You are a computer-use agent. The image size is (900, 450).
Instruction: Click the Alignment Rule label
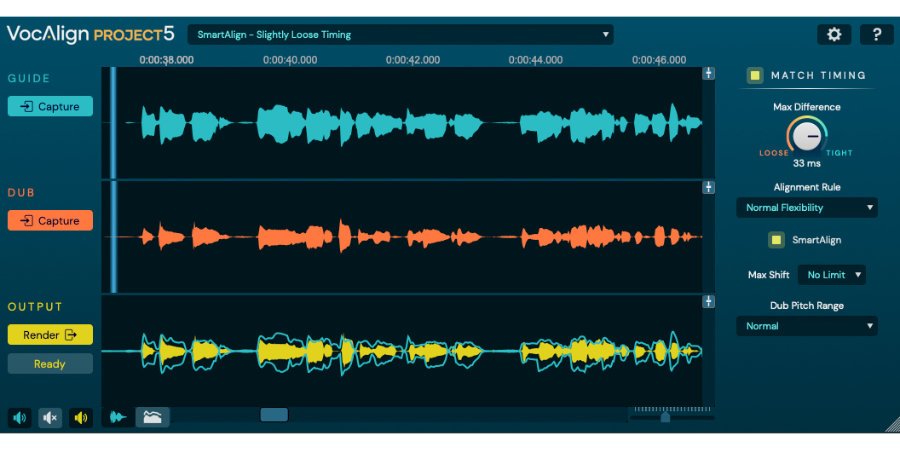click(x=806, y=187)
